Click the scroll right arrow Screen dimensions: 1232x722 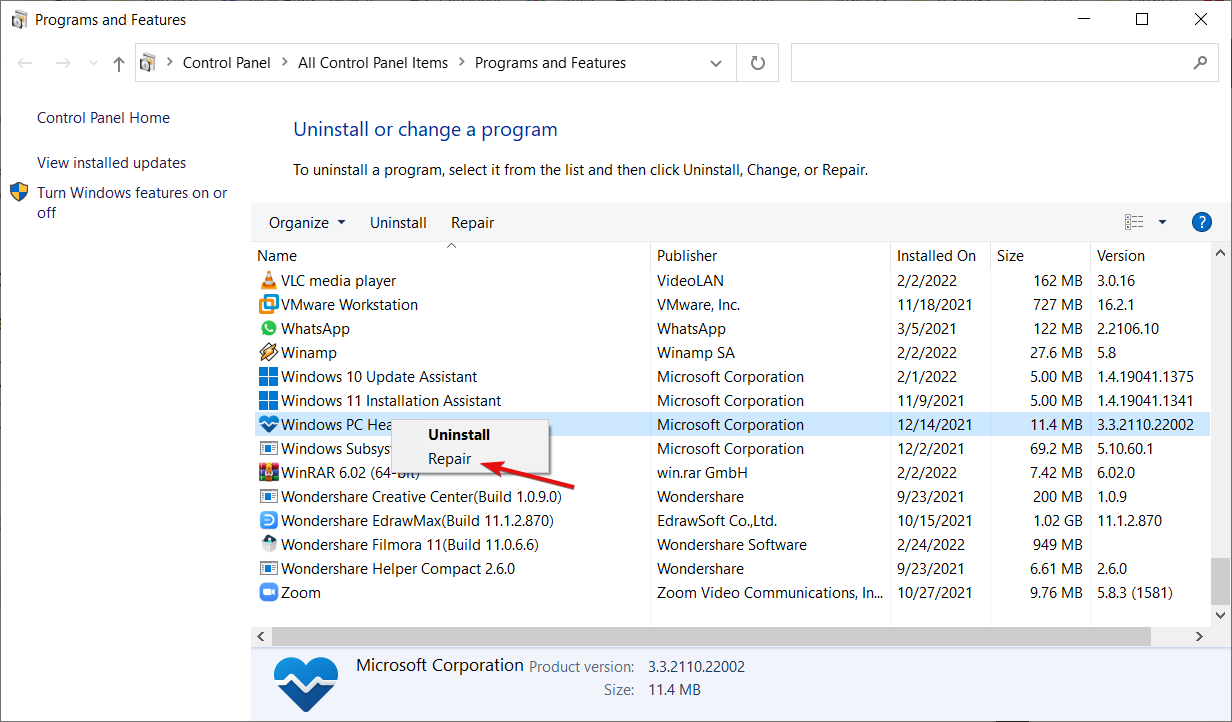pos(1201,637)
